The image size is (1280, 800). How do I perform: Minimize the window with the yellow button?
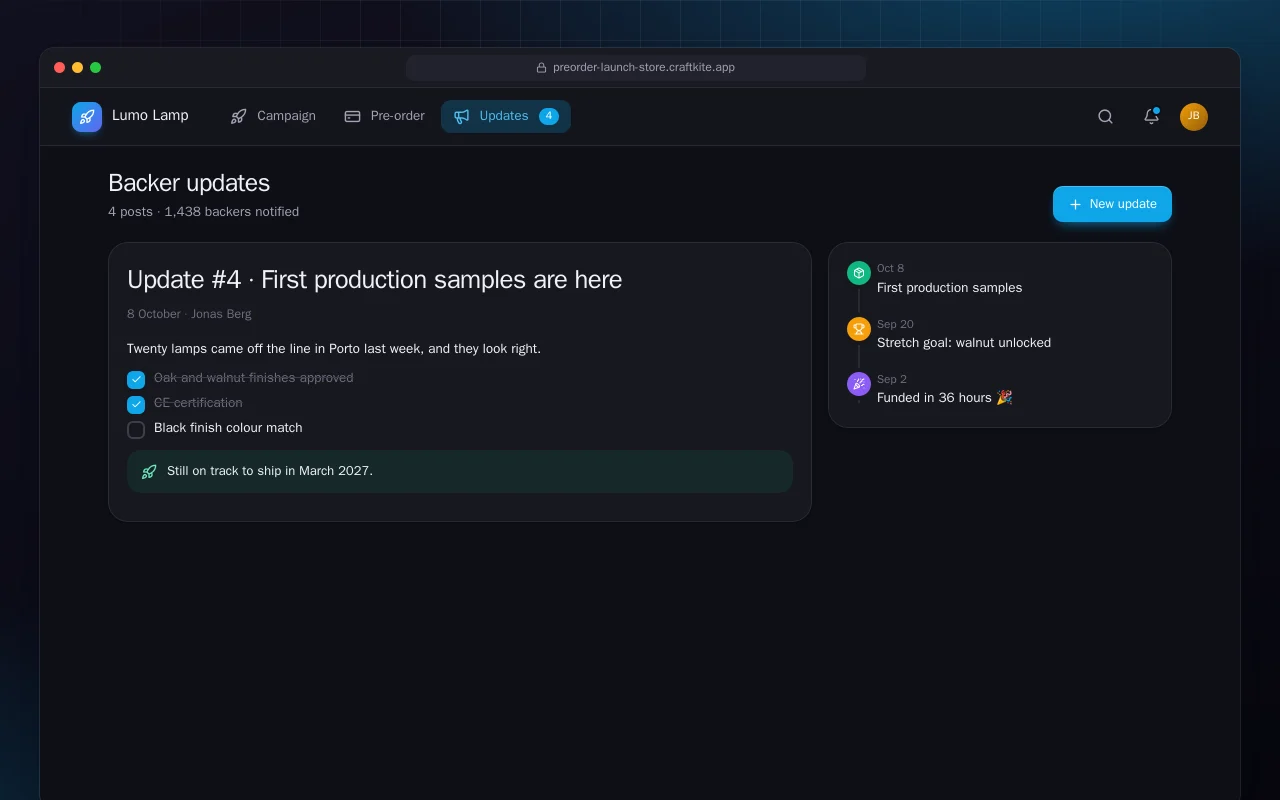tap(78, 68)
